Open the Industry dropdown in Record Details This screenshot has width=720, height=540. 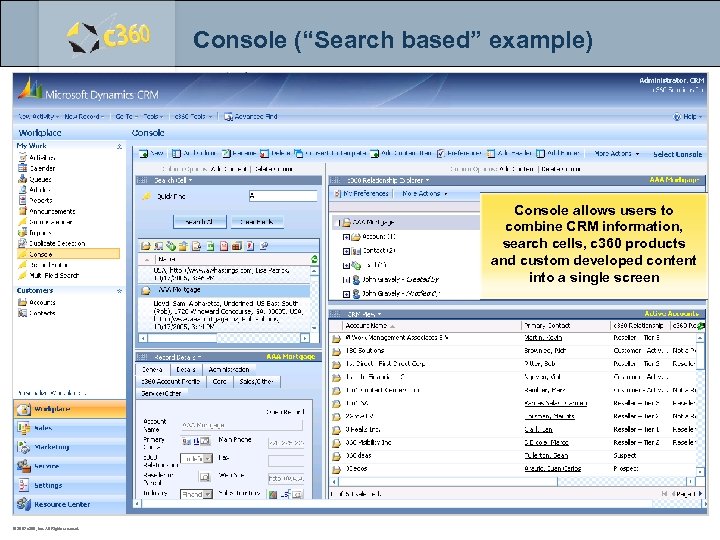[x=208, y=494]
